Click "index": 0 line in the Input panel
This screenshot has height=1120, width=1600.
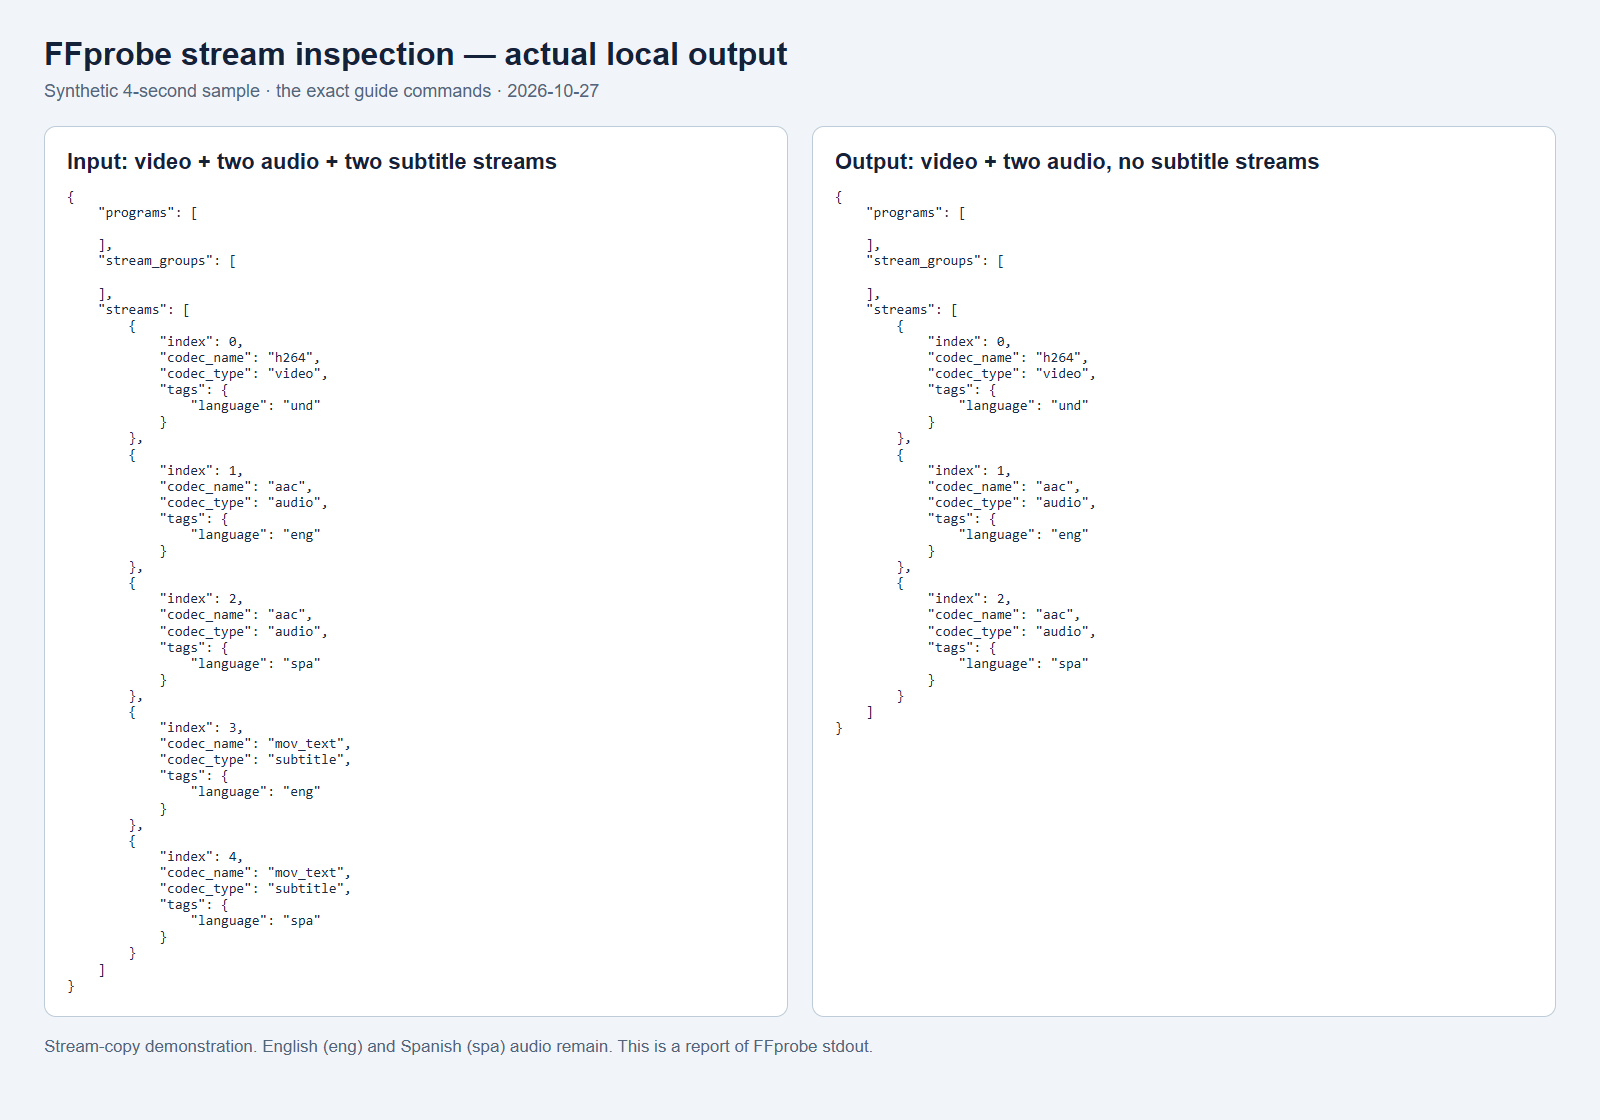coord(201,342)
